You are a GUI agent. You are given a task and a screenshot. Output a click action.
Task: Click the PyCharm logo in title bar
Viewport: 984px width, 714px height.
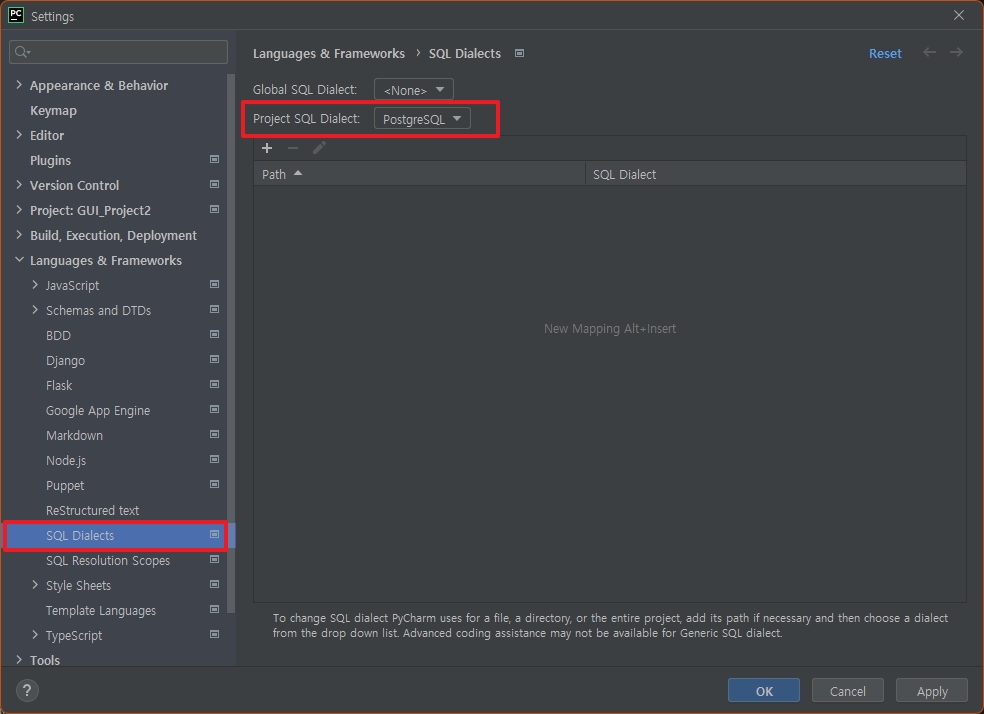click(16, 15)
